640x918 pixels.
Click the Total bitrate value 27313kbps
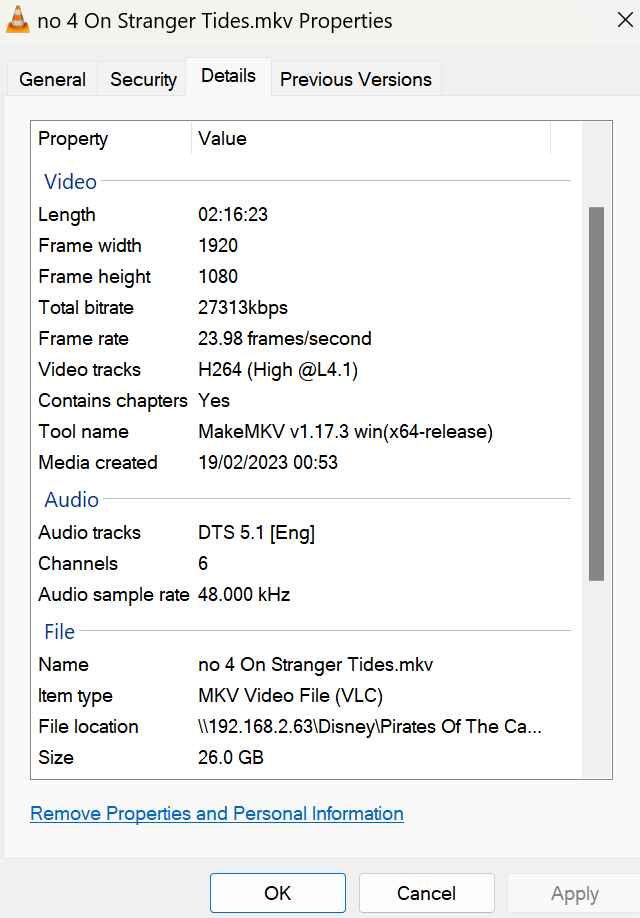tap(243, 308)
